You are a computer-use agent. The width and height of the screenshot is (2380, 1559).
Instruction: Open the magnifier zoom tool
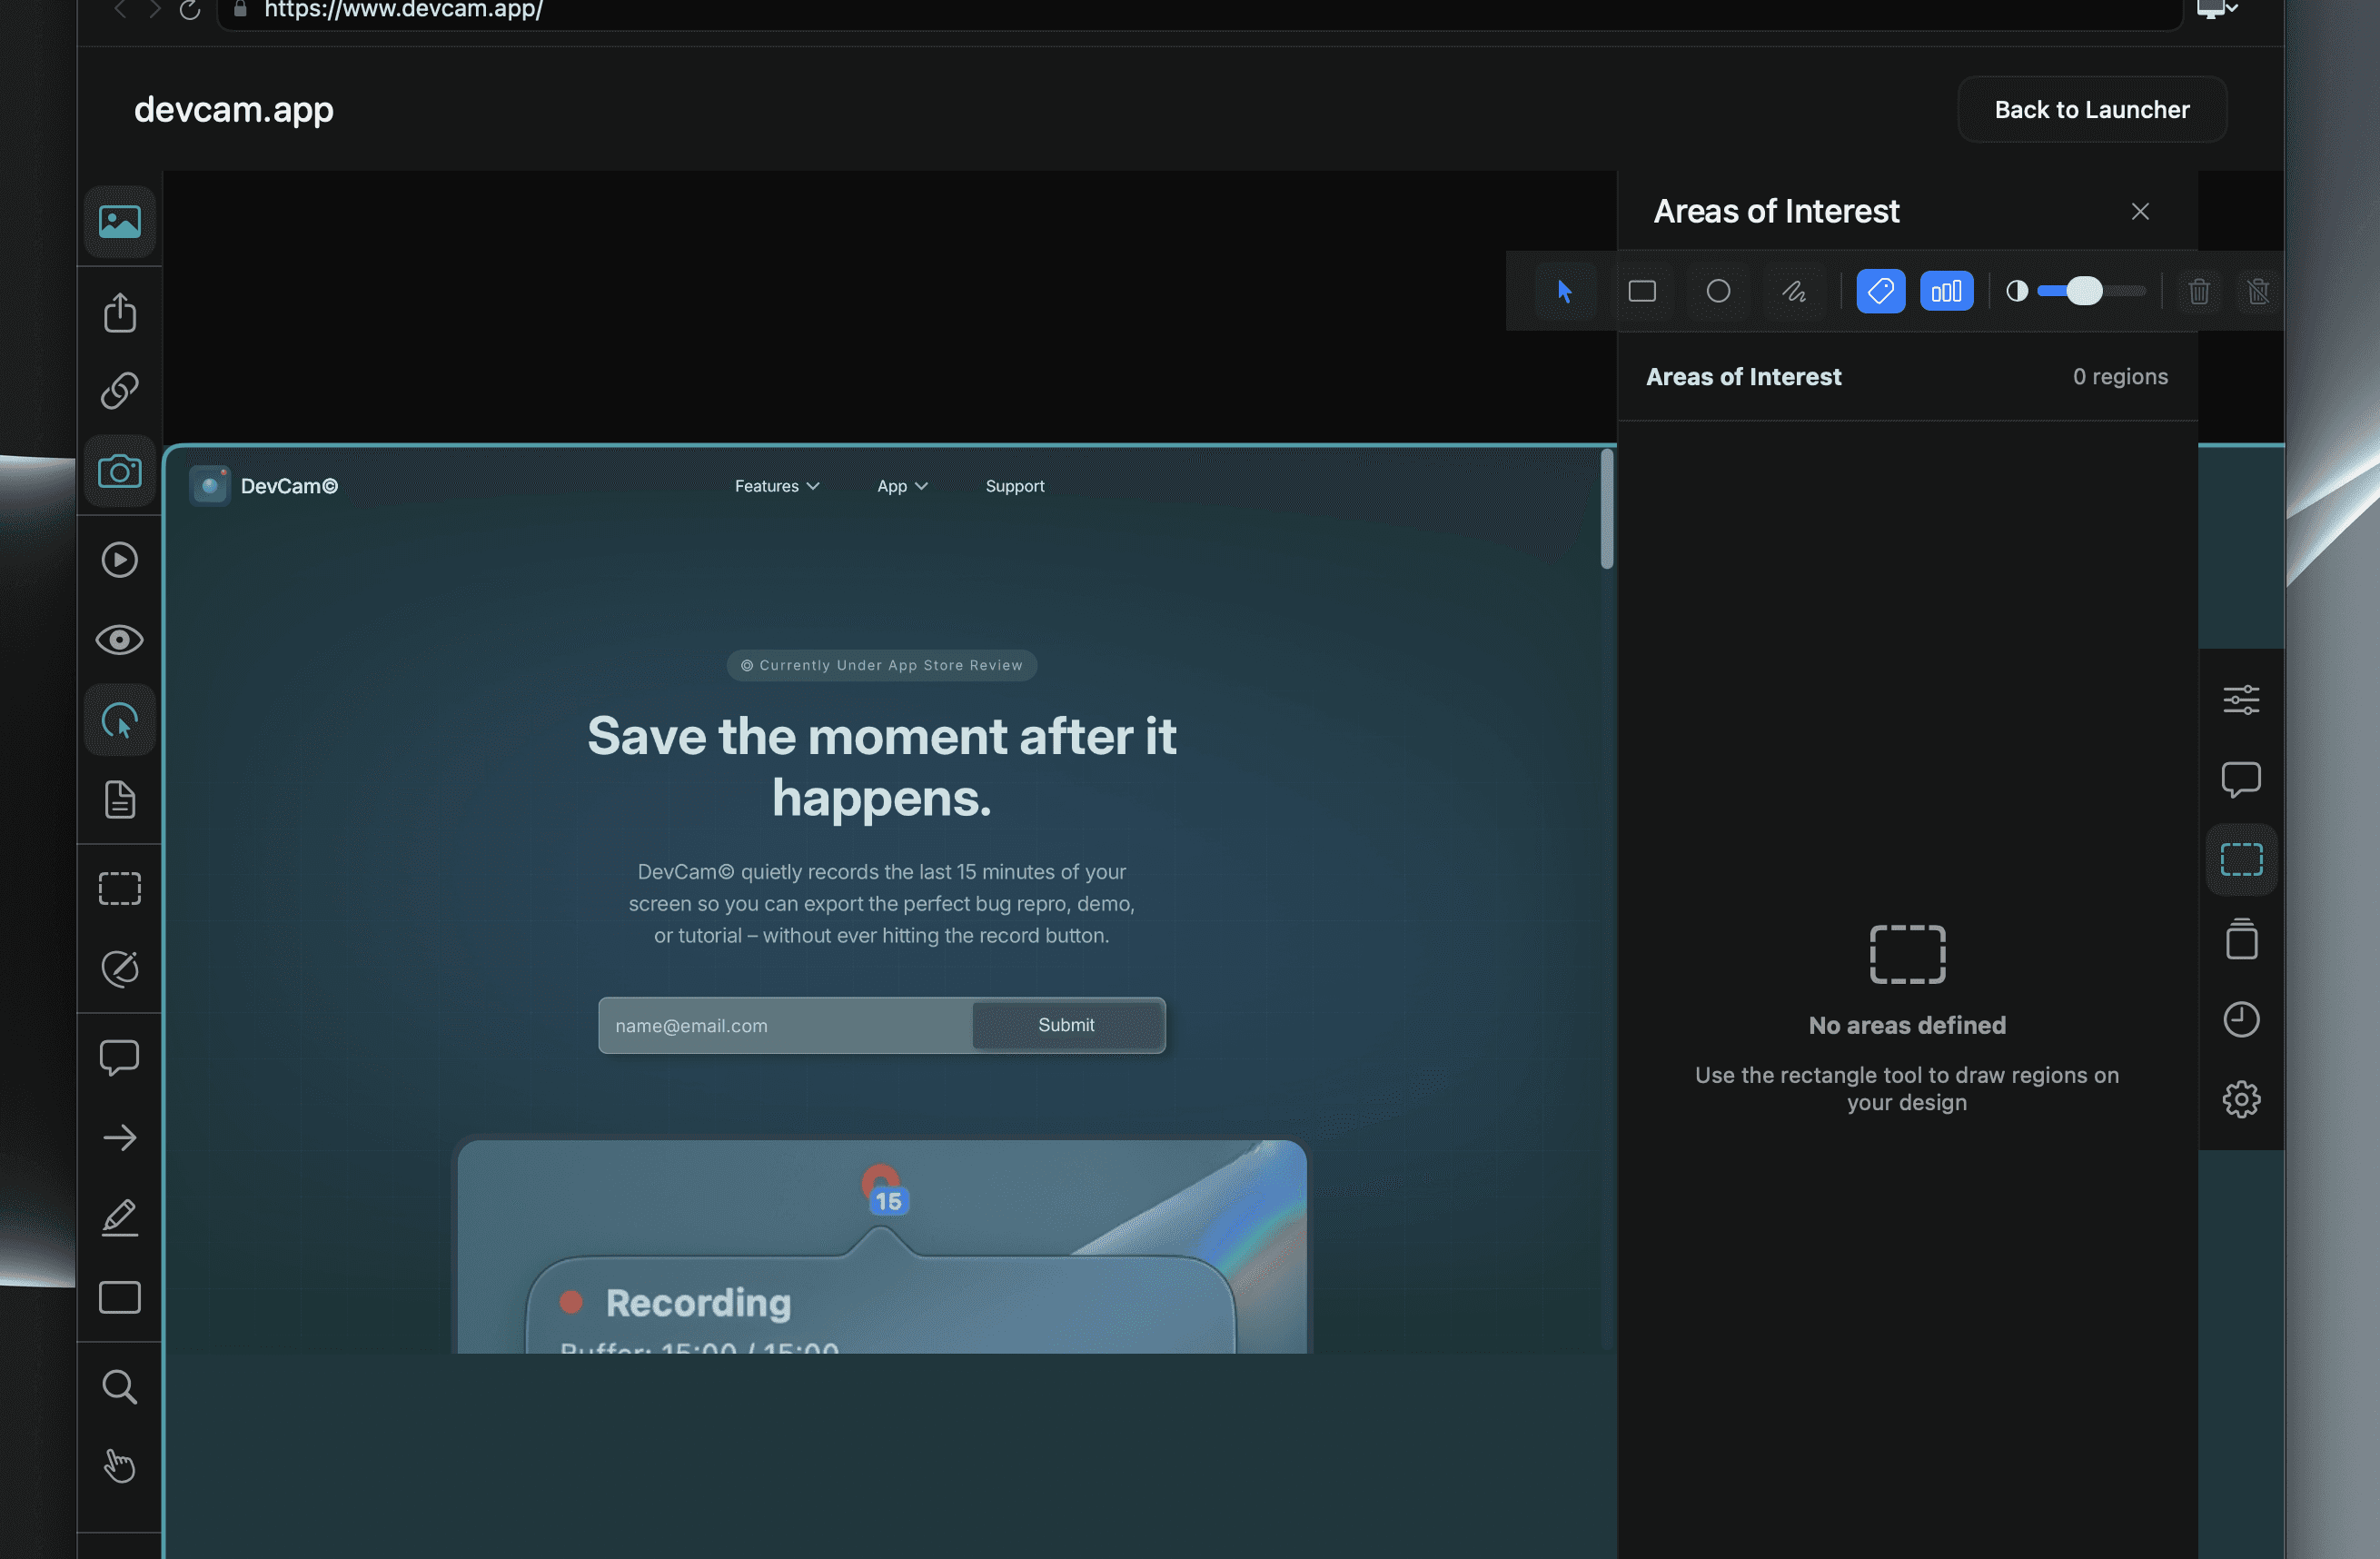click(x=120, y=1386)
